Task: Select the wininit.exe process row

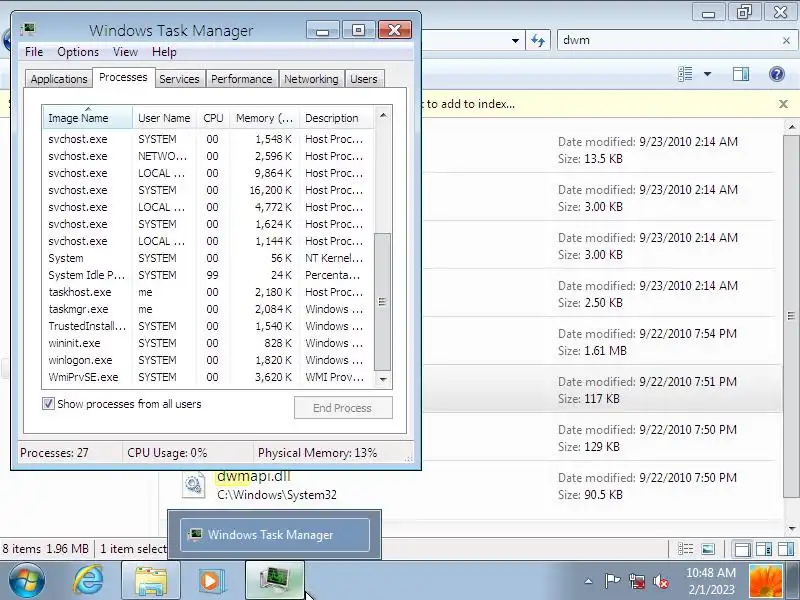Action: [208, 343]
